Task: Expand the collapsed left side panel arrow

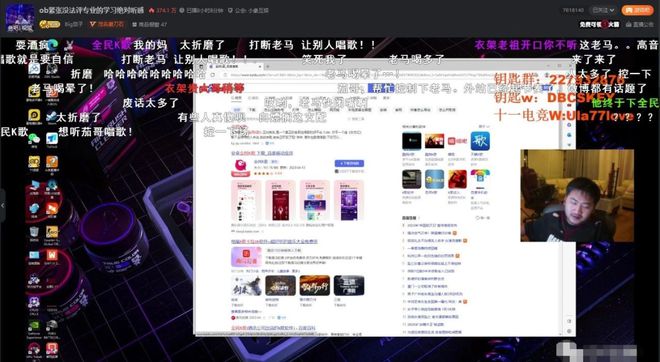Action: coord(3,205)
